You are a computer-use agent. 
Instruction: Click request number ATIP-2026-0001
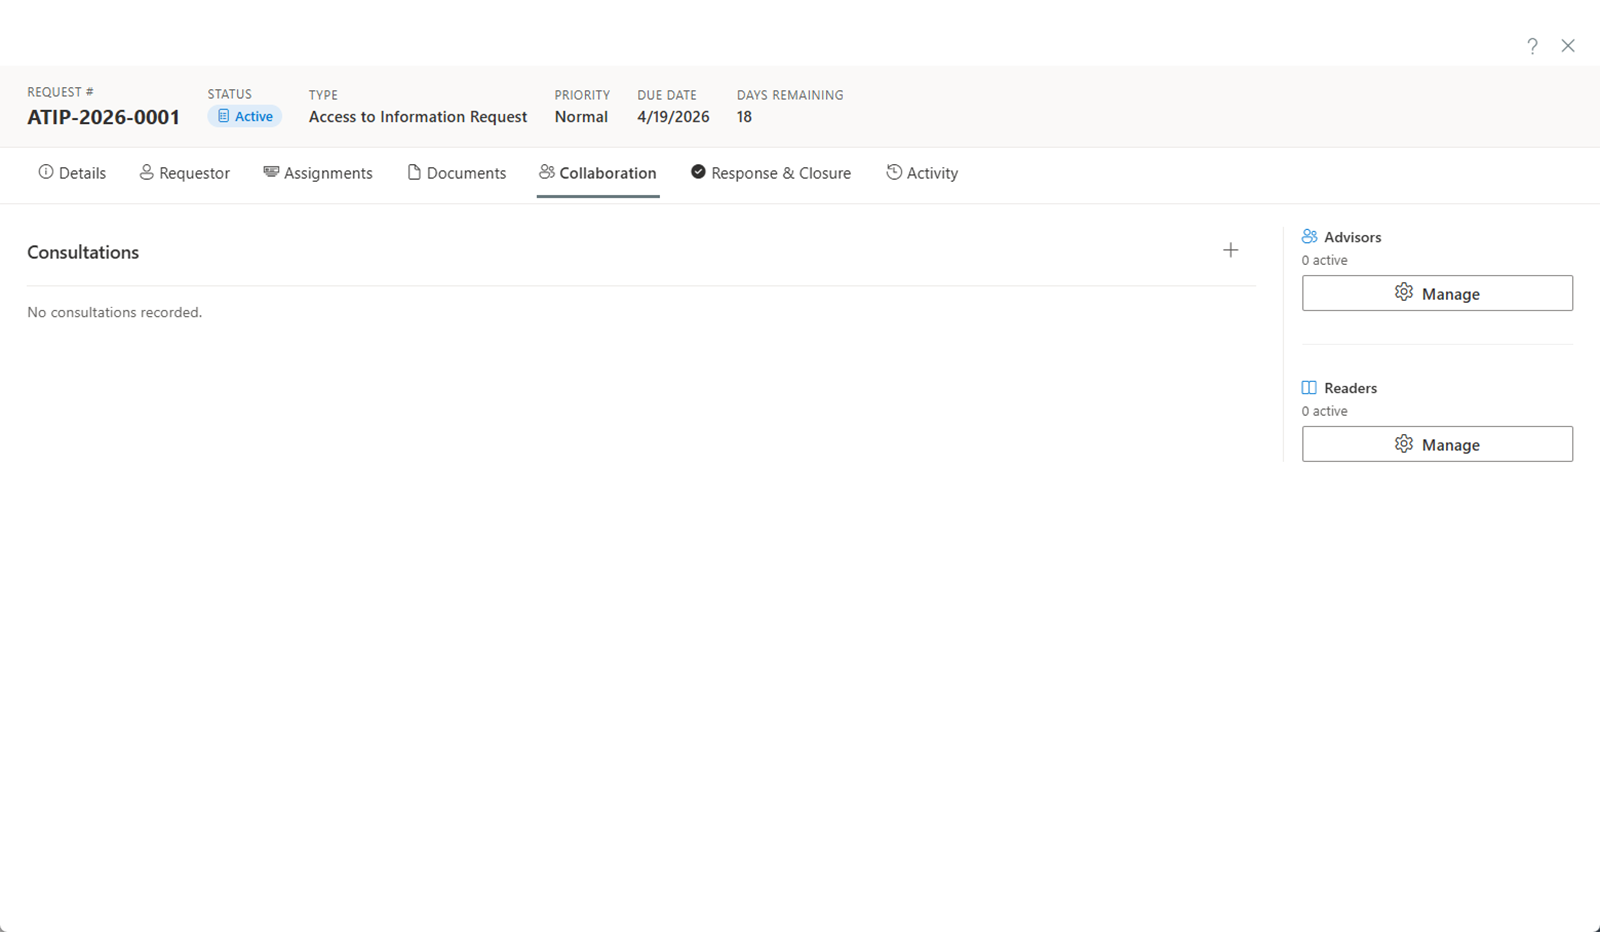tap(103, 116)
